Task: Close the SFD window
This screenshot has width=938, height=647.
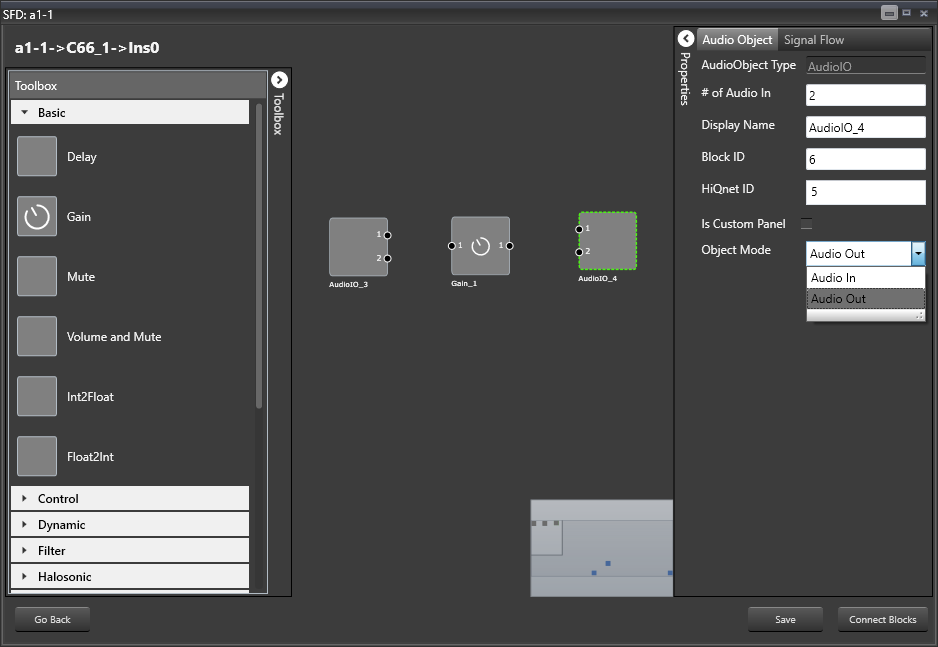Action: 924,13
